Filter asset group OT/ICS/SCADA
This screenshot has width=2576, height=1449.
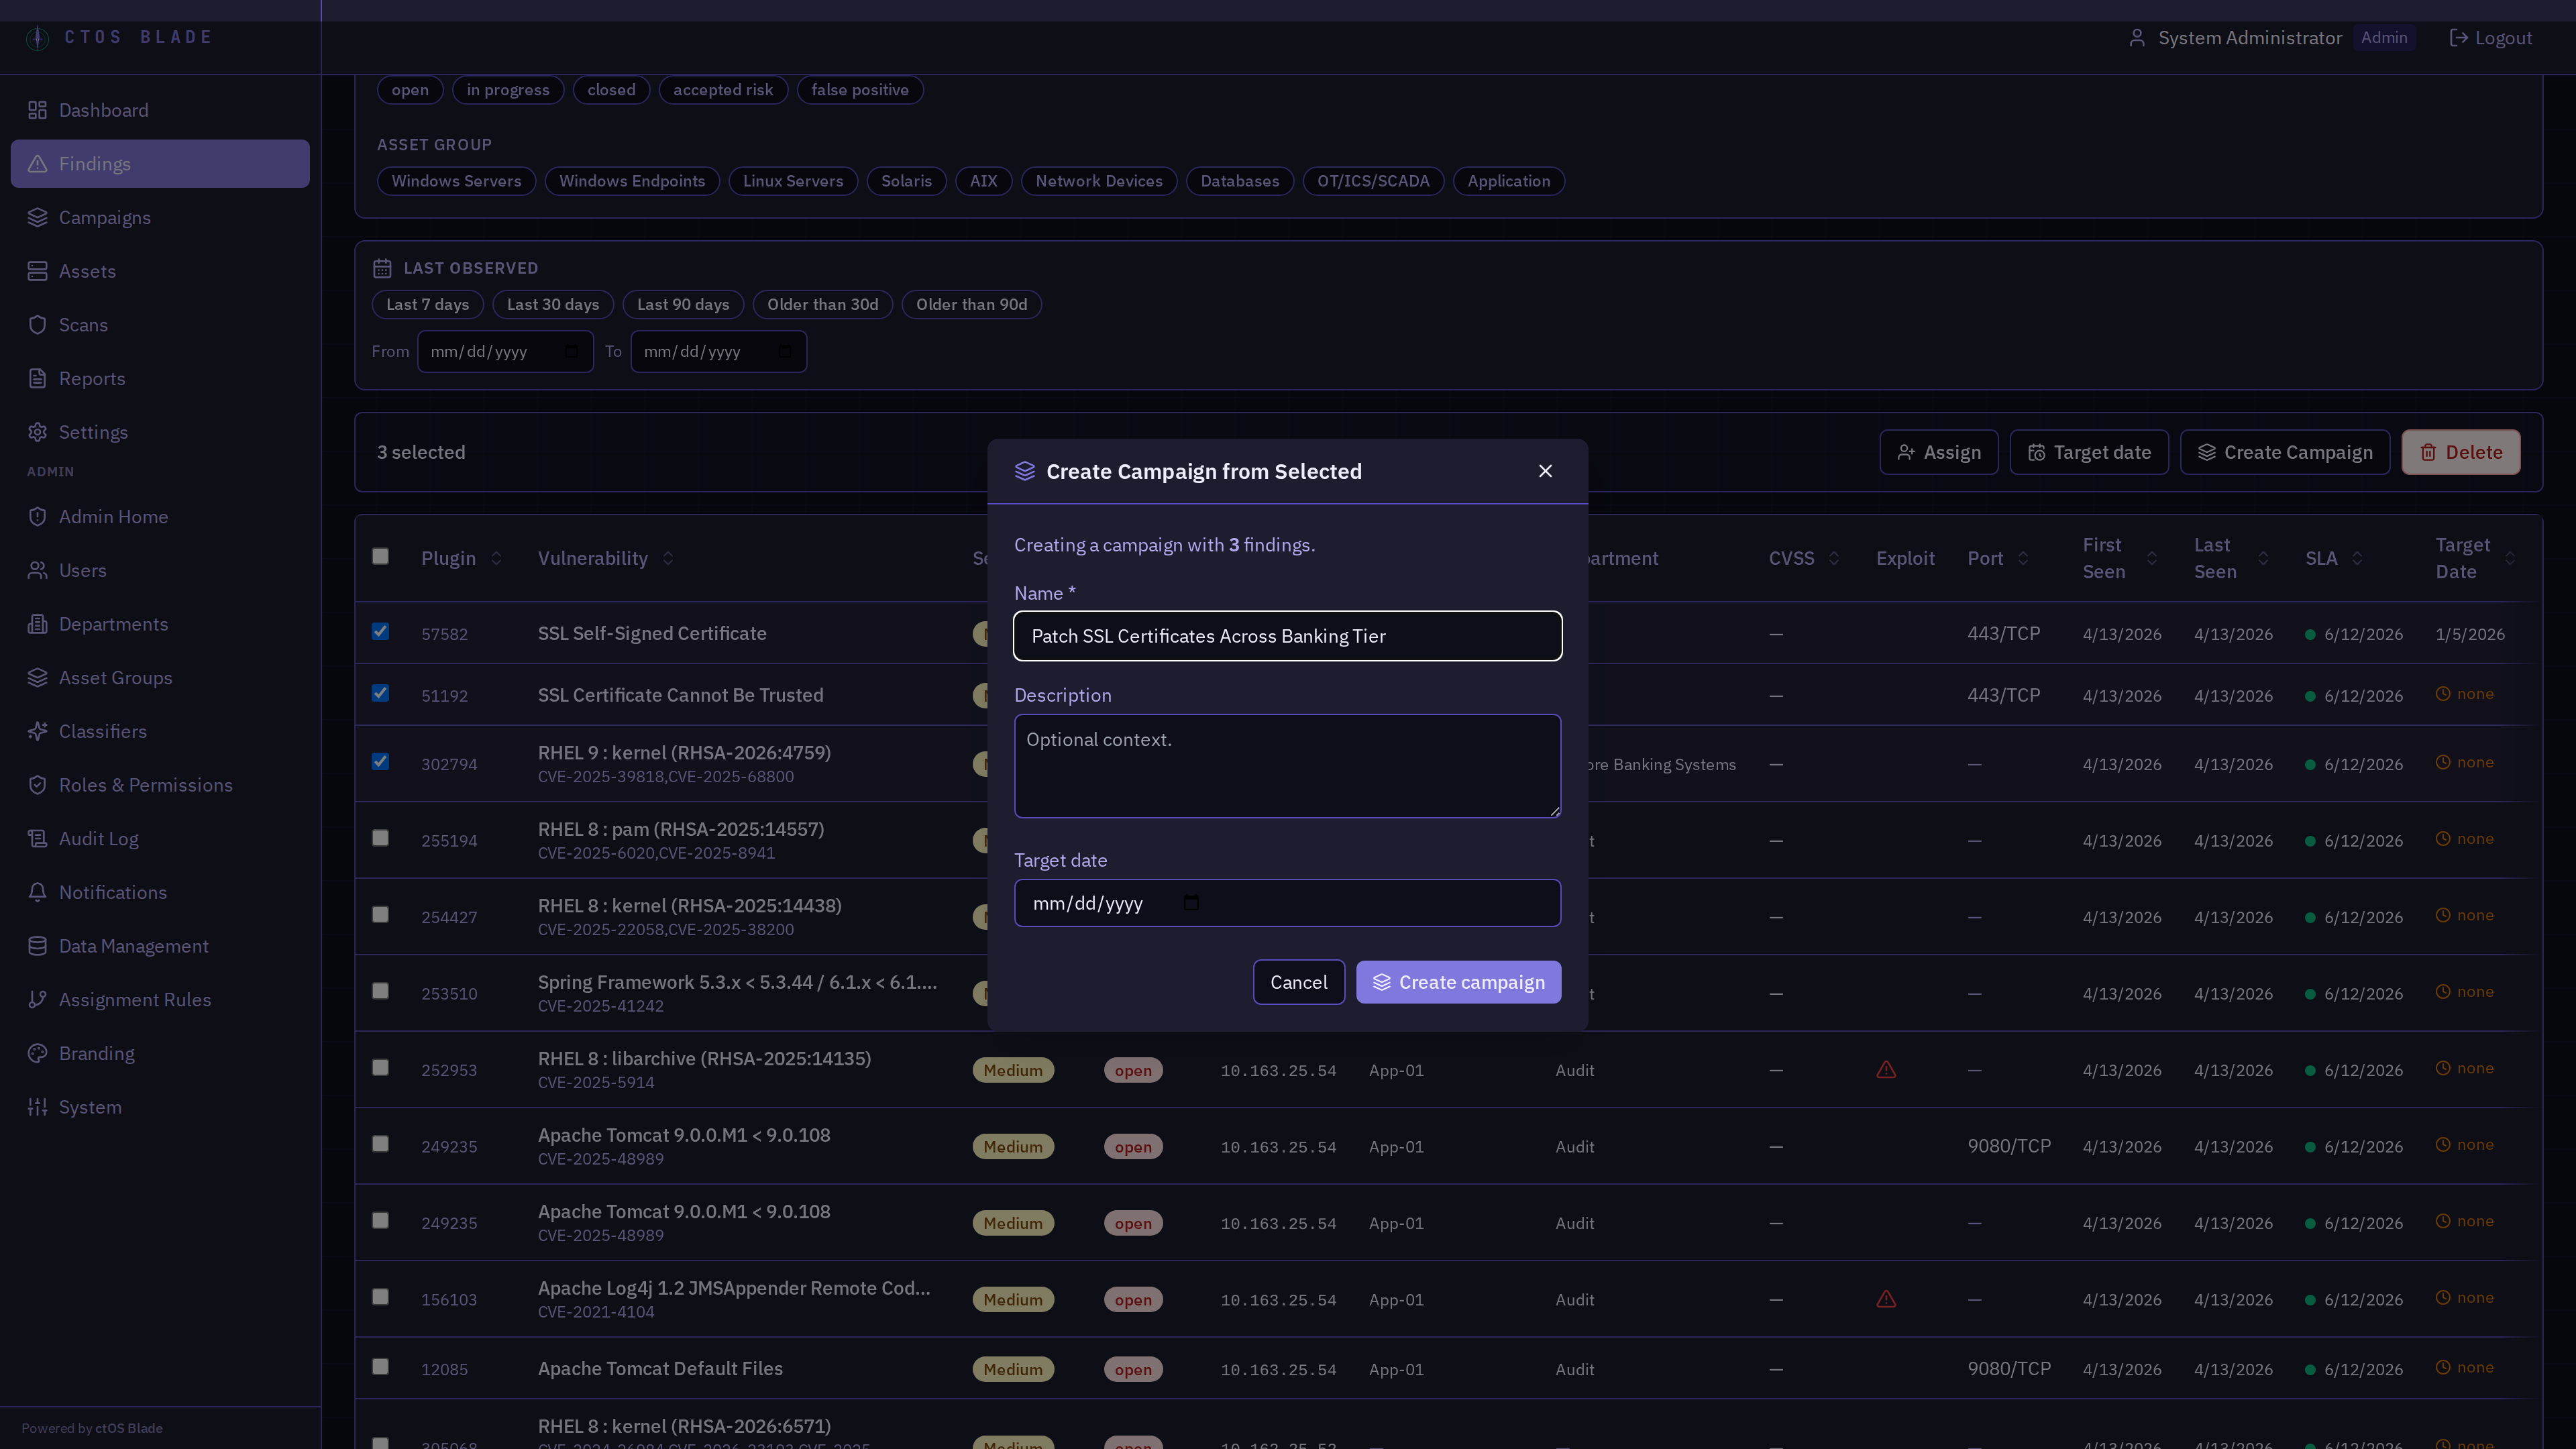tap(1373, 181)
